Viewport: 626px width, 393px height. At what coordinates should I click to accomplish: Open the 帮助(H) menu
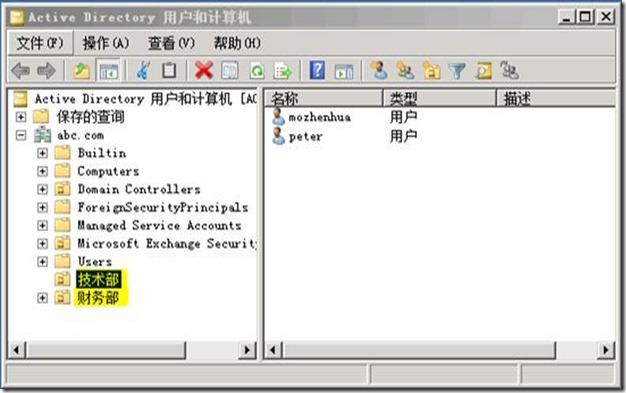click(x=237, y=43)
